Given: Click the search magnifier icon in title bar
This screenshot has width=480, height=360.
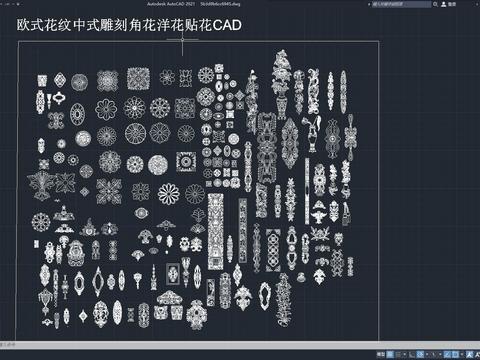Looking at the screenshot, I should 435,4.
